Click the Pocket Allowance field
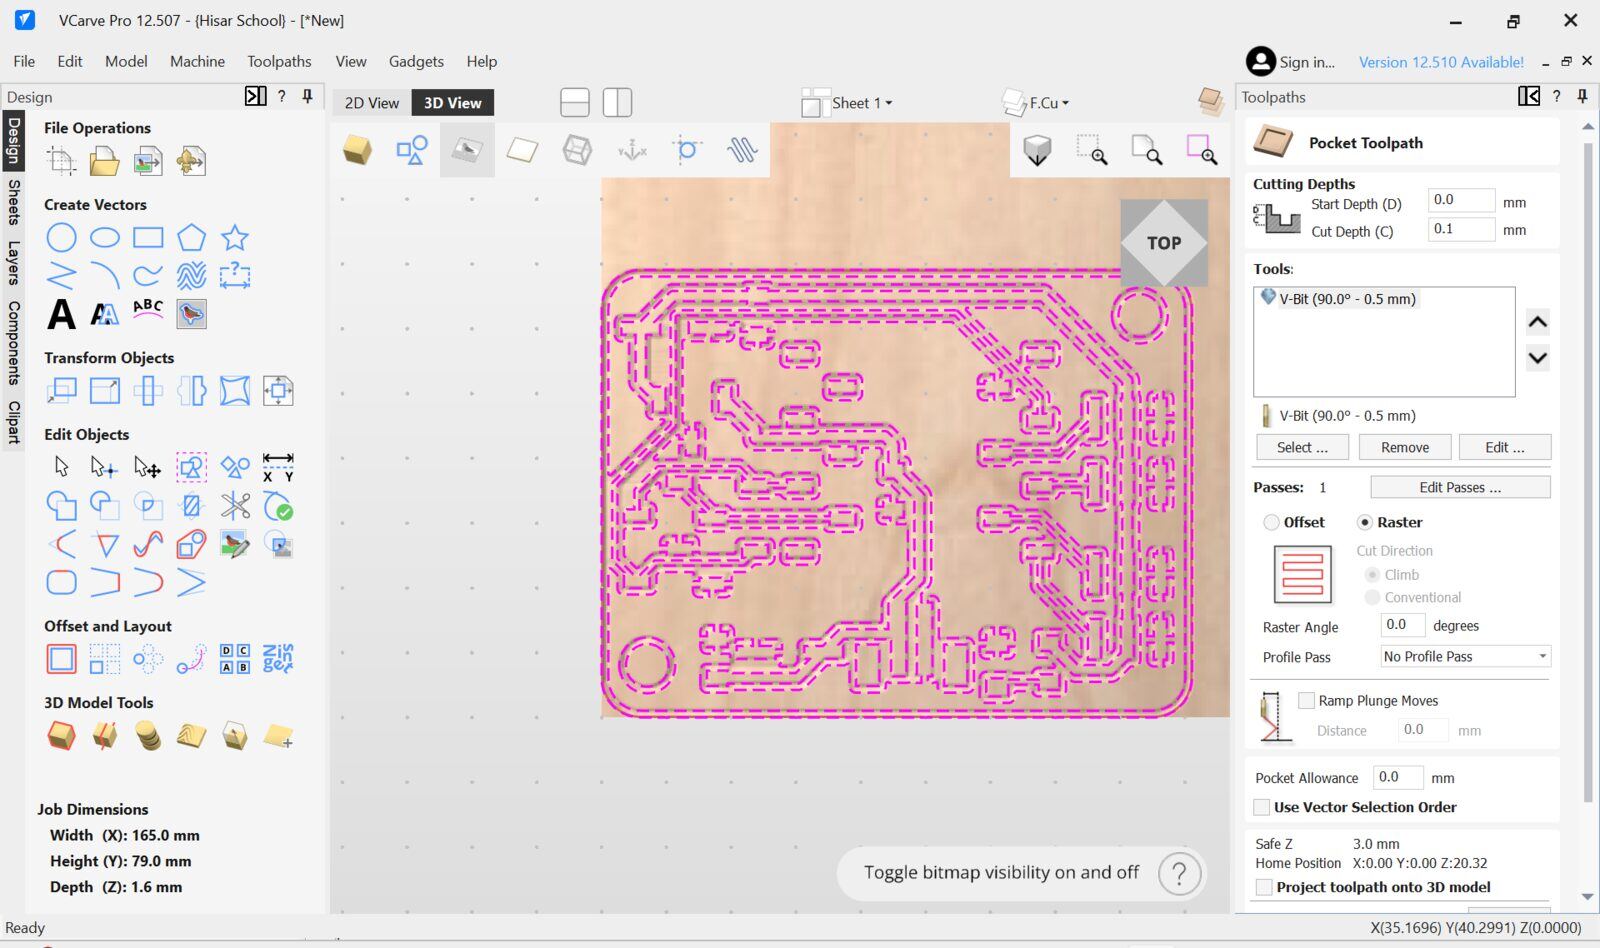 click(1397, 777)
